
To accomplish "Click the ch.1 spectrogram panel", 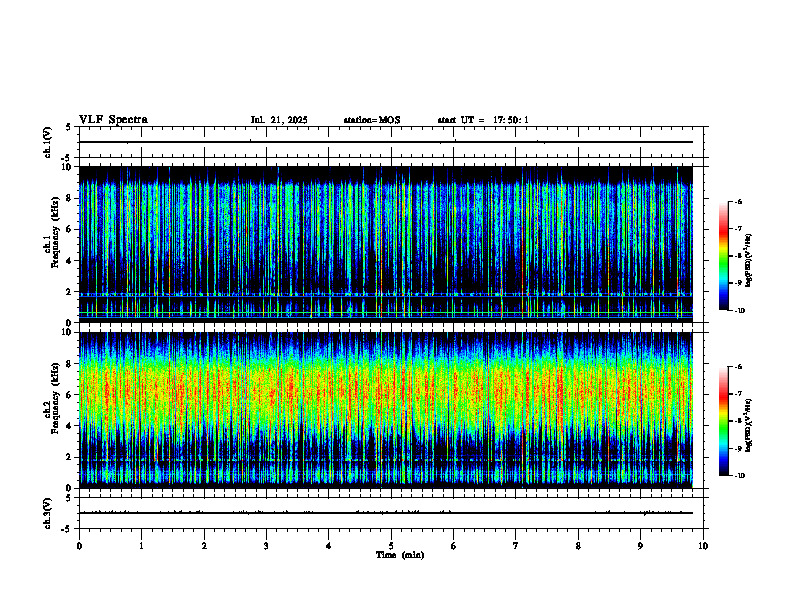I will click(386, 244).
